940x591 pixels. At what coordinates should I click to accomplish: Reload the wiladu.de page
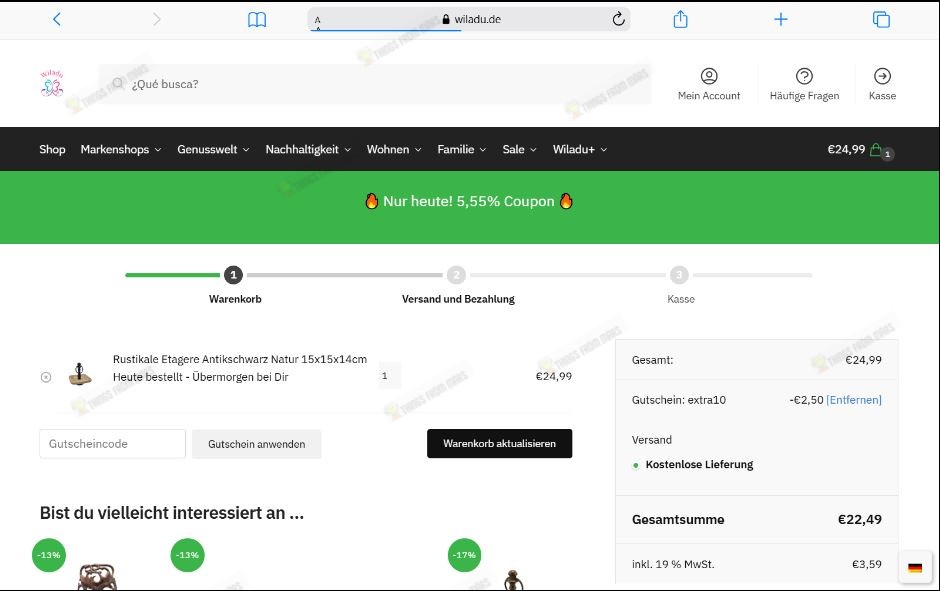[618, 19]
